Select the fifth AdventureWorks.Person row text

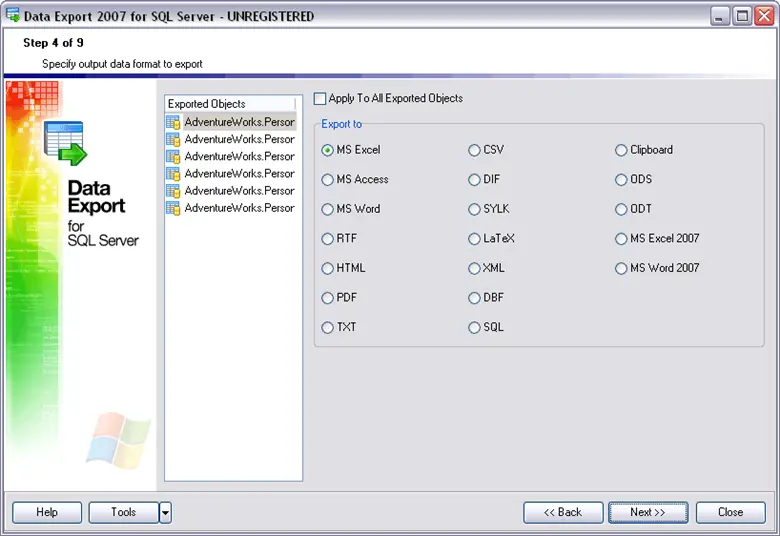239,191
